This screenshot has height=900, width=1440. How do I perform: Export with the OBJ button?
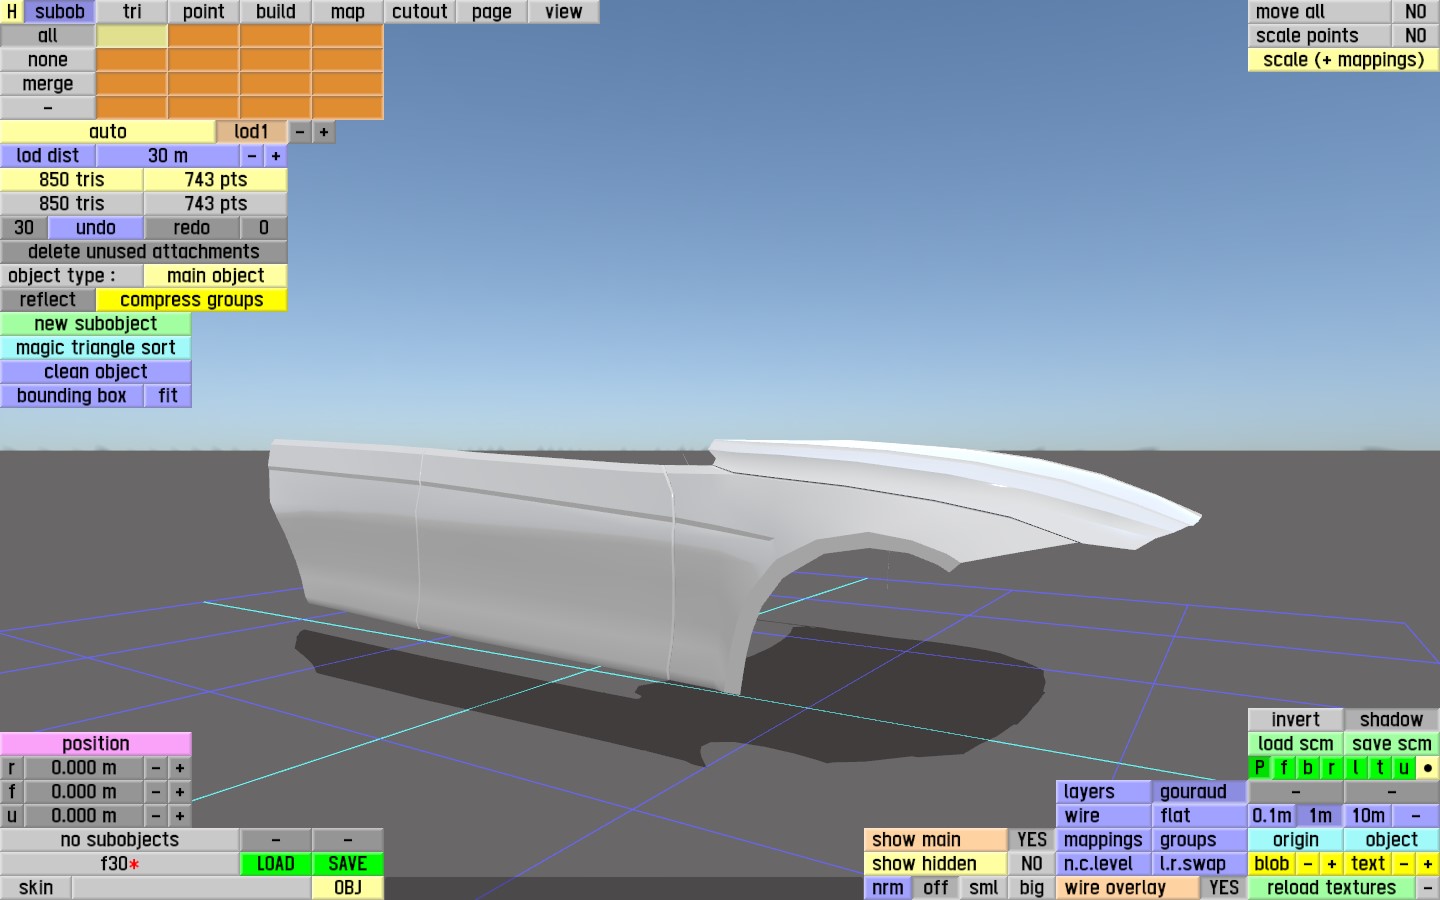pyautogui.click(x=347, y=888)
